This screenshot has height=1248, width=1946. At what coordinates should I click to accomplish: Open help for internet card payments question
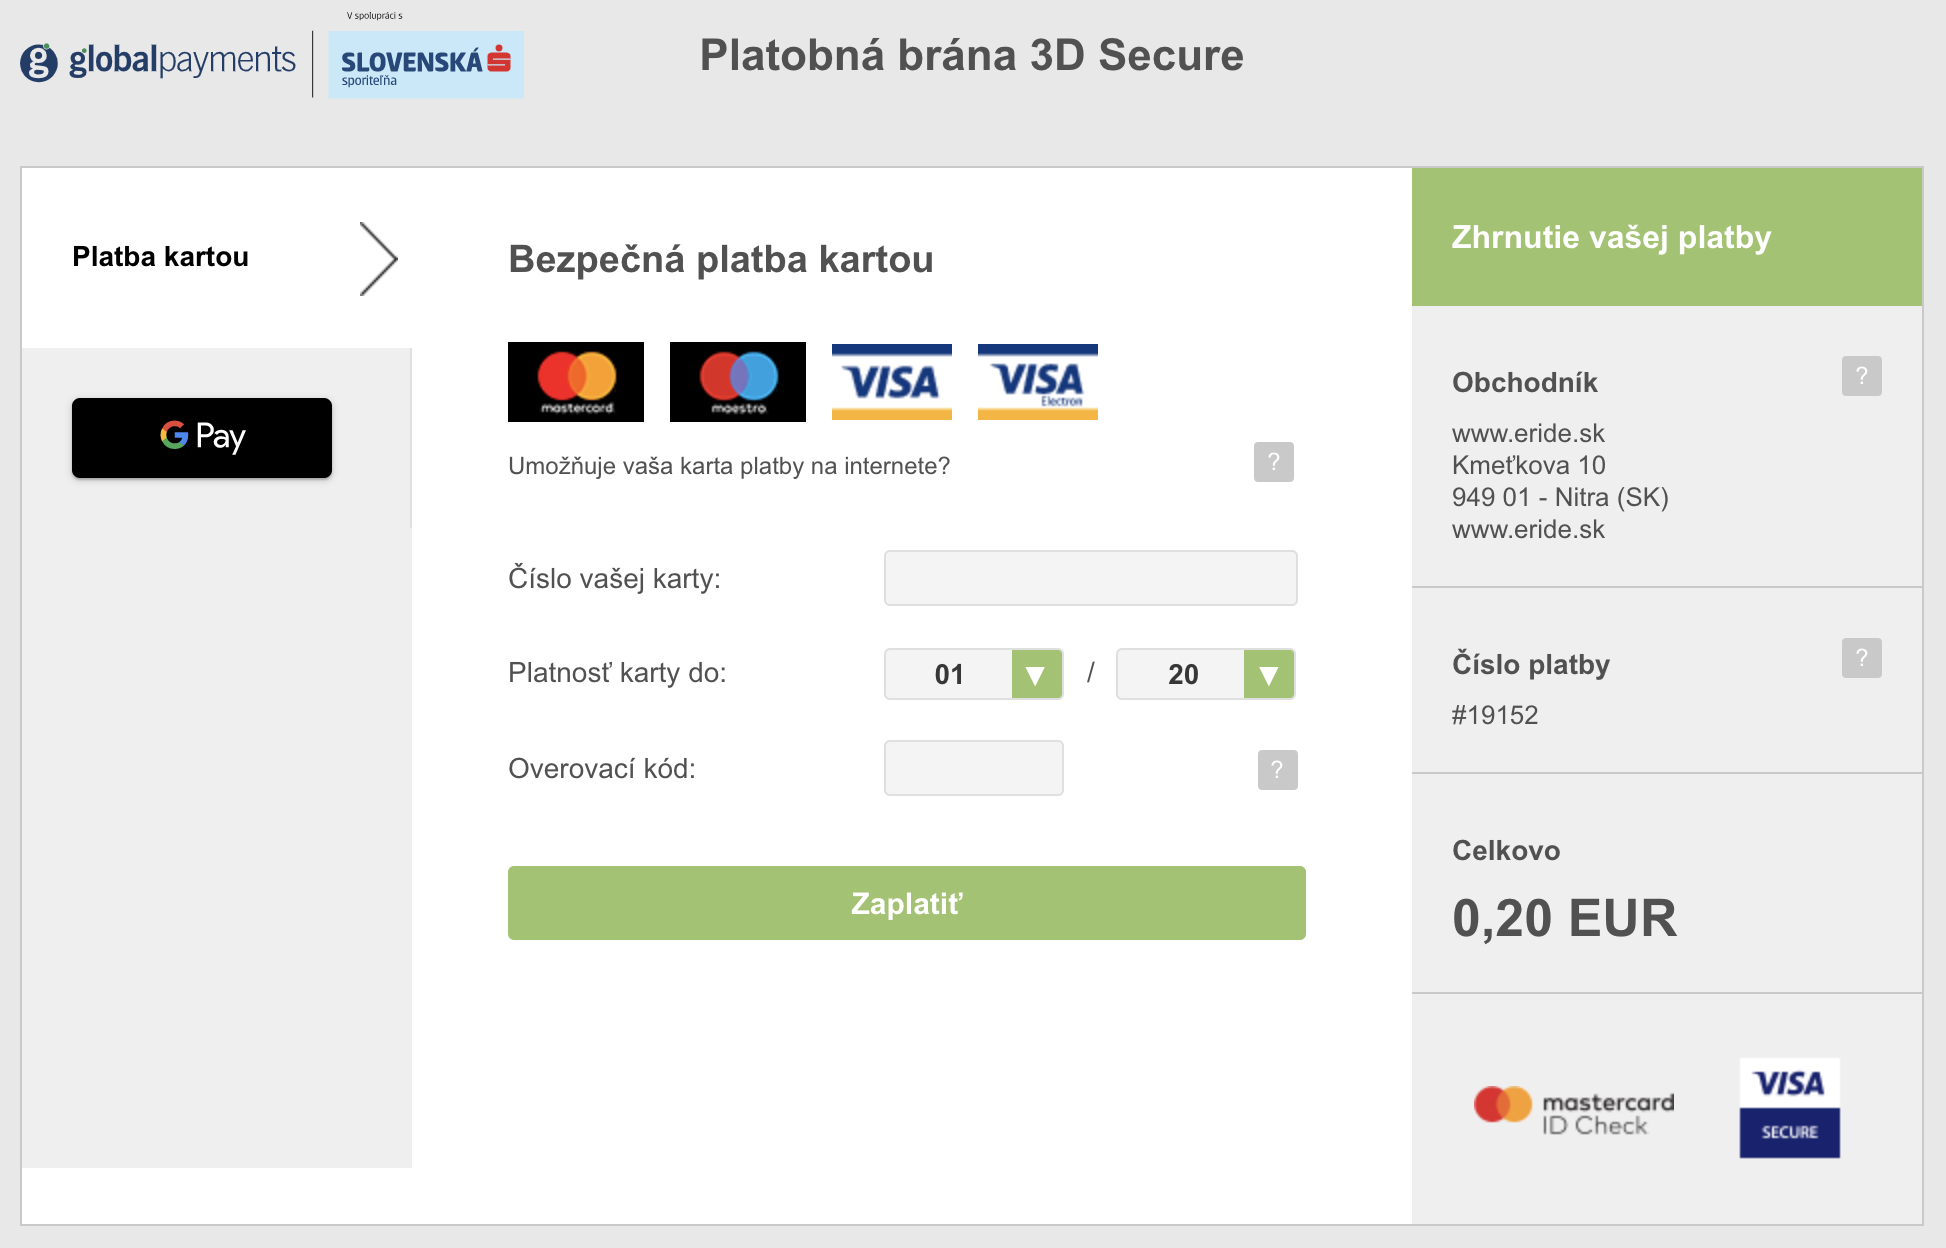(x=1274, y=462)
